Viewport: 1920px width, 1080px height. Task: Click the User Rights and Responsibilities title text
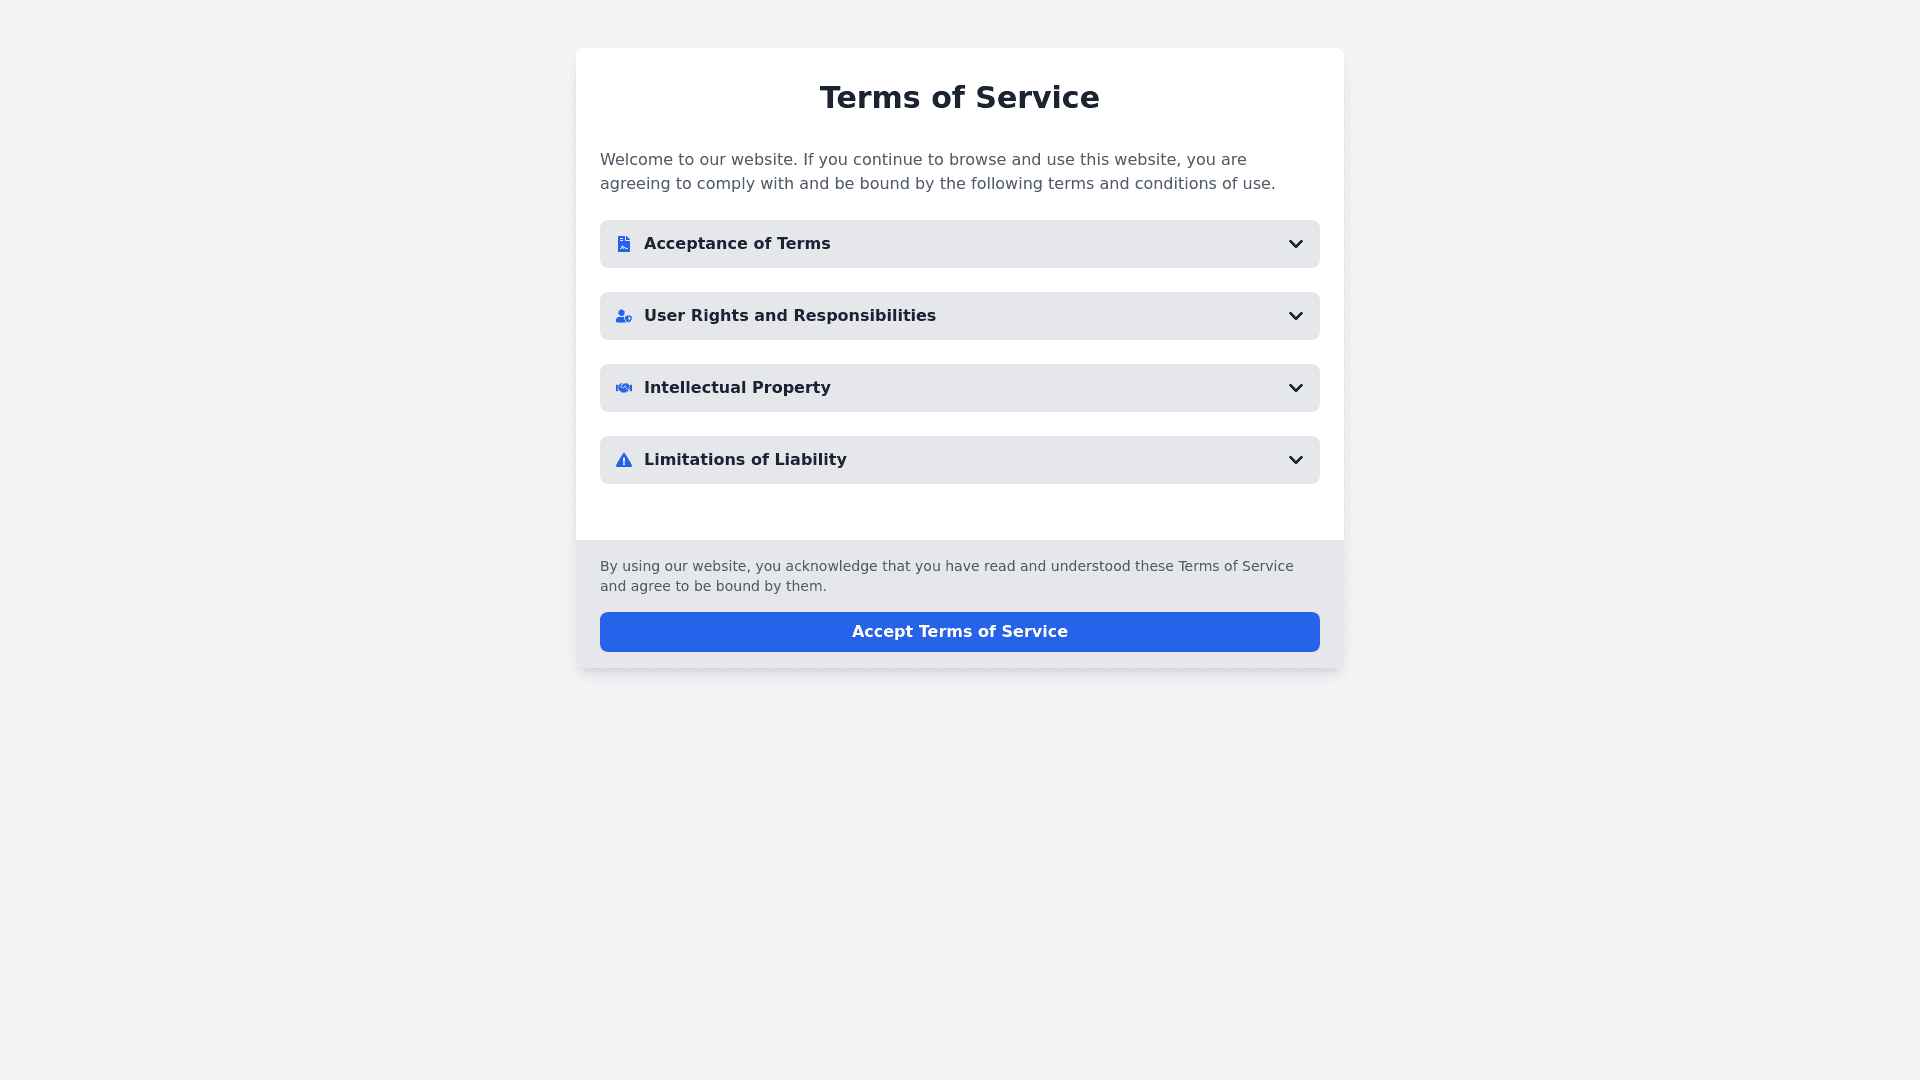(x=790, y=316)
